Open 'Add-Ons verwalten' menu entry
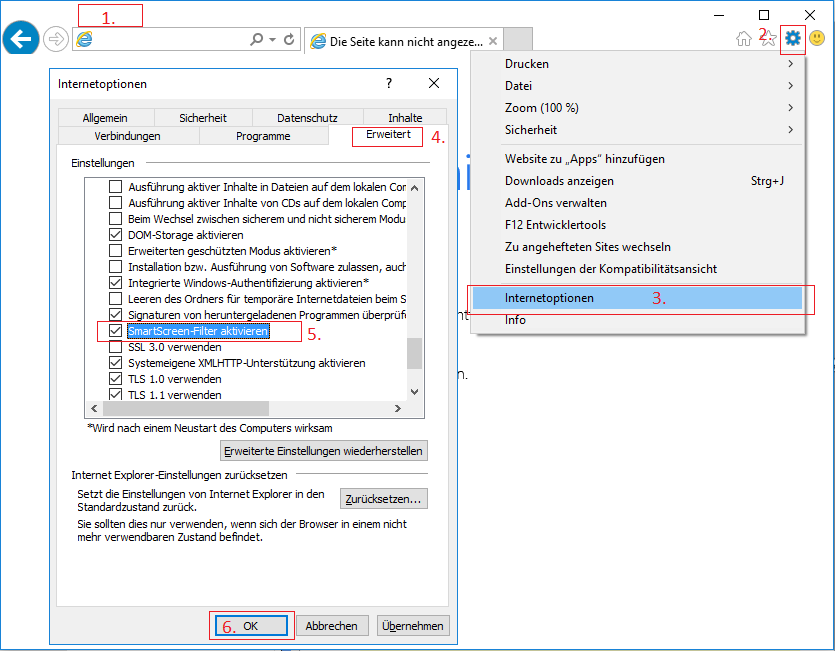835x651 pixels. 637,202
